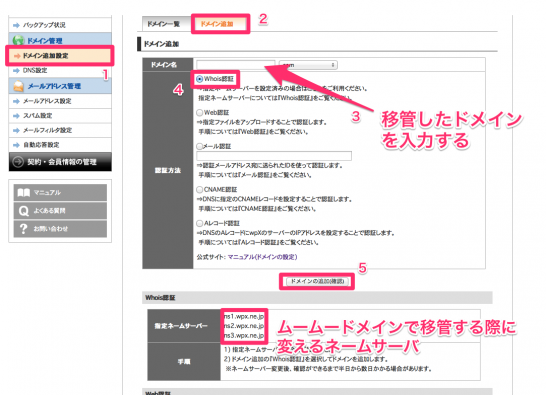The height and width of the screenshot is (395, 546).
Task: Click the arrow icon beside バックアップ状況
Action: point(16,25)
